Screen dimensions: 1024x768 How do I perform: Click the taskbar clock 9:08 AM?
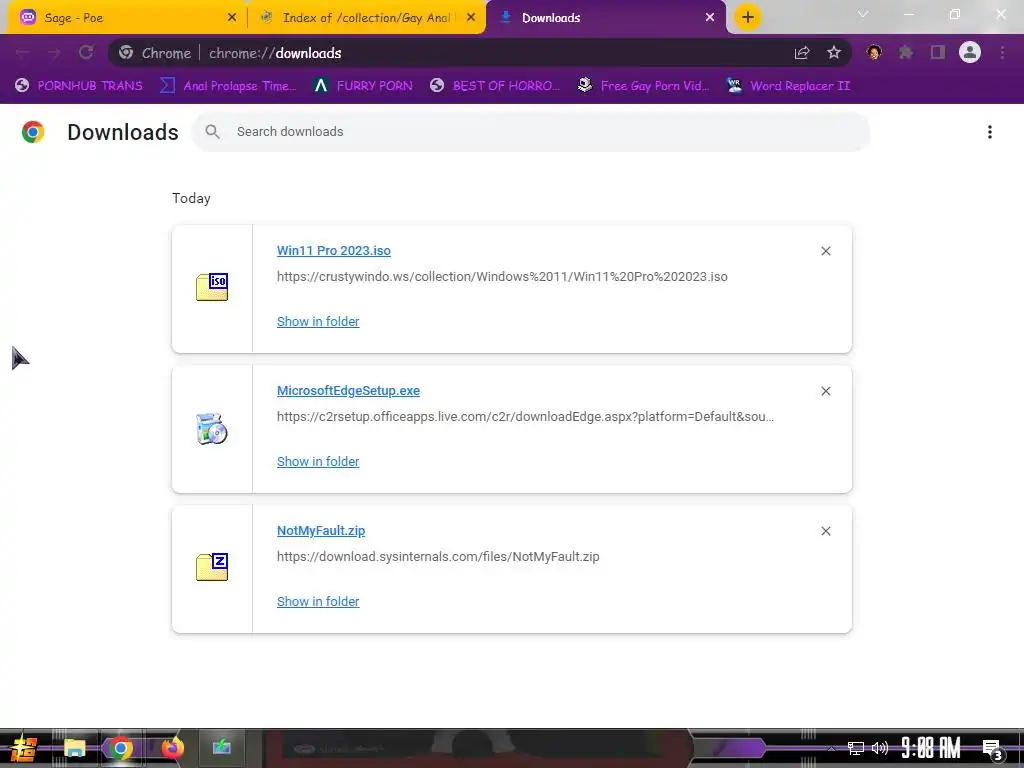(931, 748)
